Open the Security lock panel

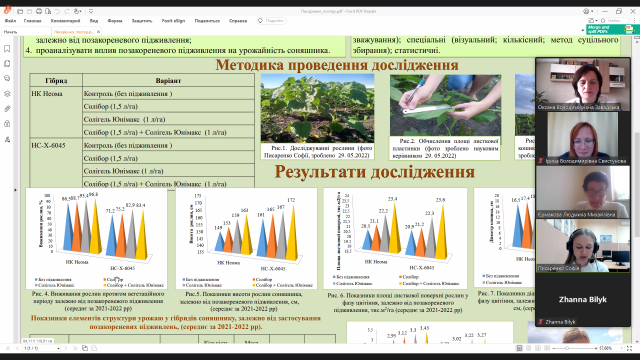tap(7, 124)
